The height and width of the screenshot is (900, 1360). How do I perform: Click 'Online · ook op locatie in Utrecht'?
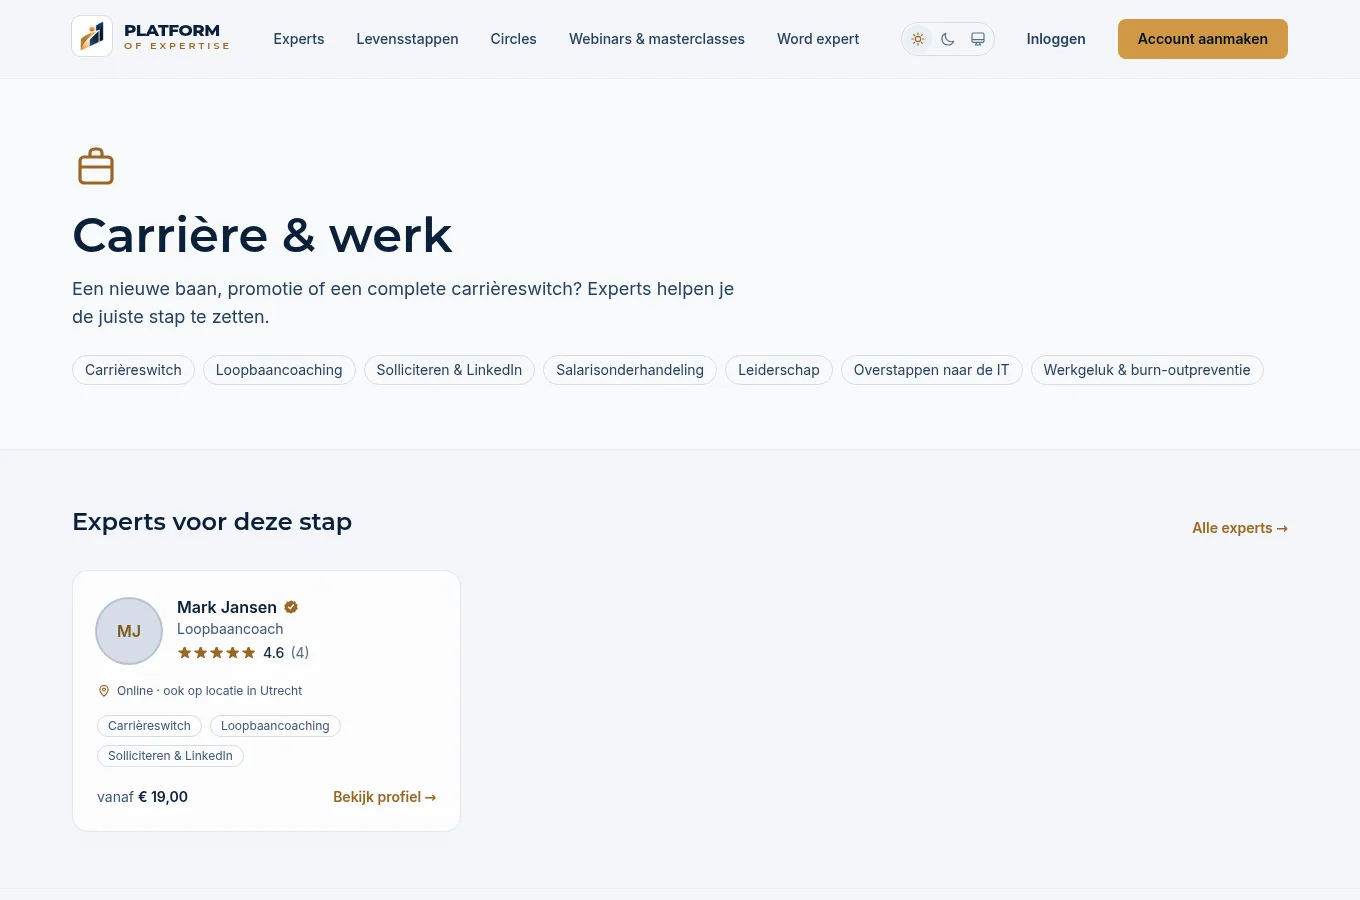[209, 691]
